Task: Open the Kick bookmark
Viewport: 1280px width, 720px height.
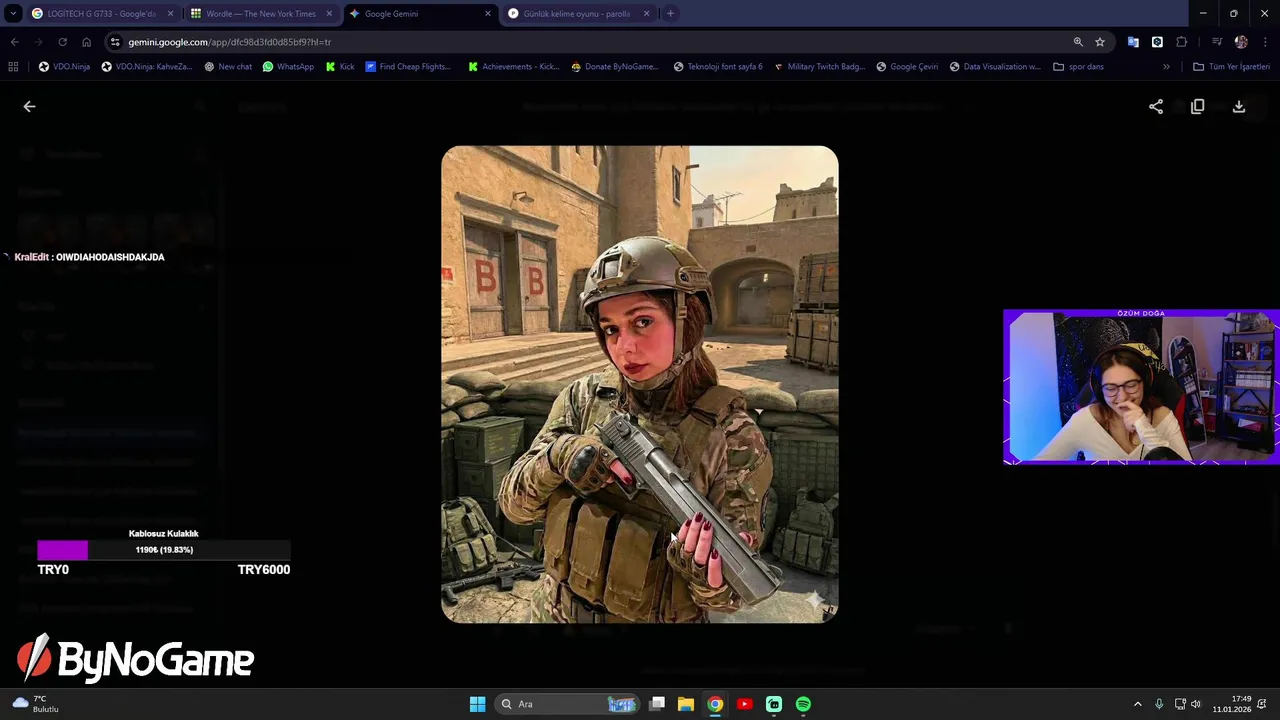Action: pos(340,67)
